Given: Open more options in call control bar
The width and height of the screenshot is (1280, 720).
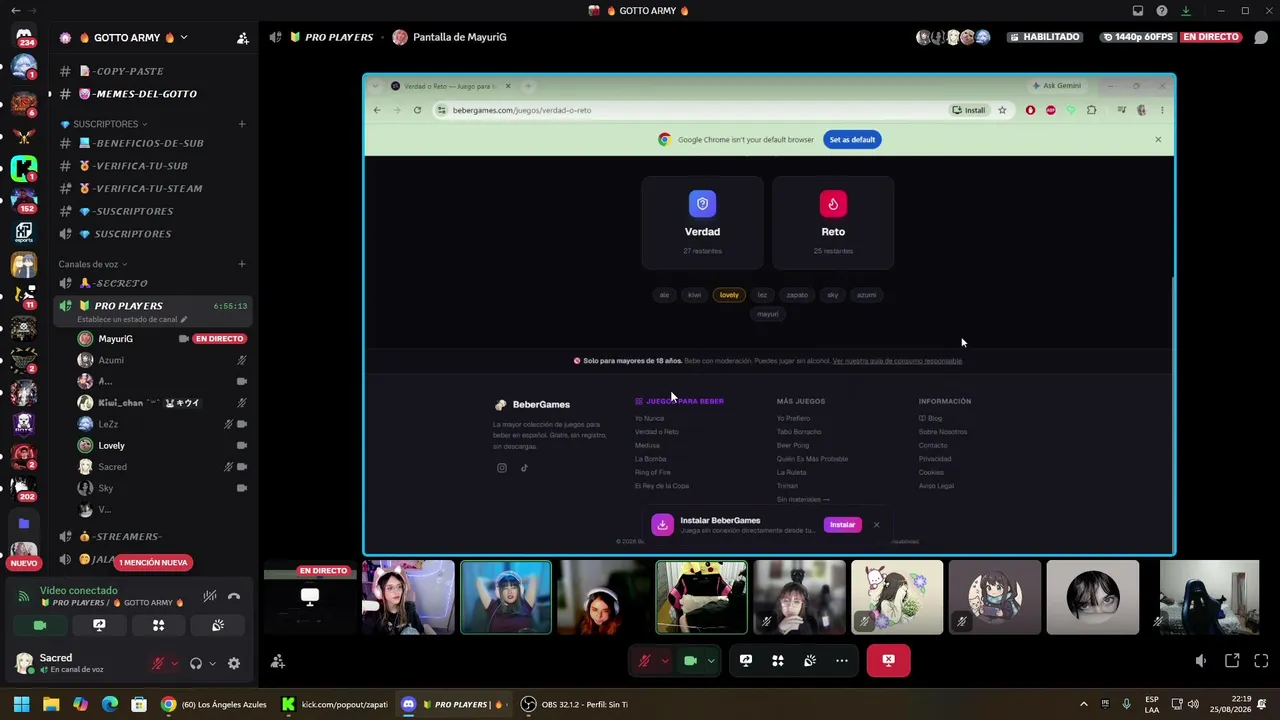Looking at the screenshot, I should (x=842, y=661).
